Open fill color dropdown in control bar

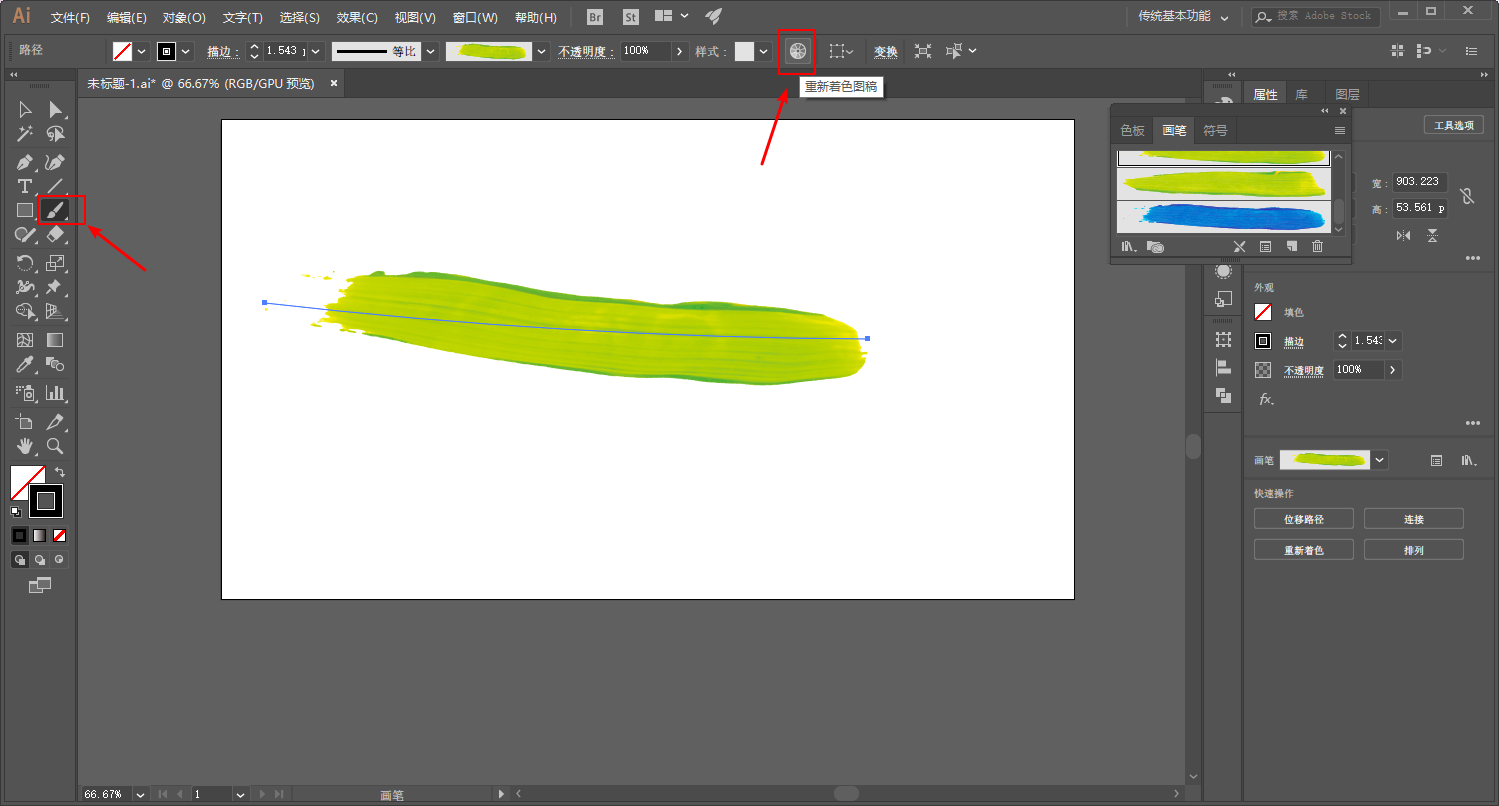click(x=142, y=51)
